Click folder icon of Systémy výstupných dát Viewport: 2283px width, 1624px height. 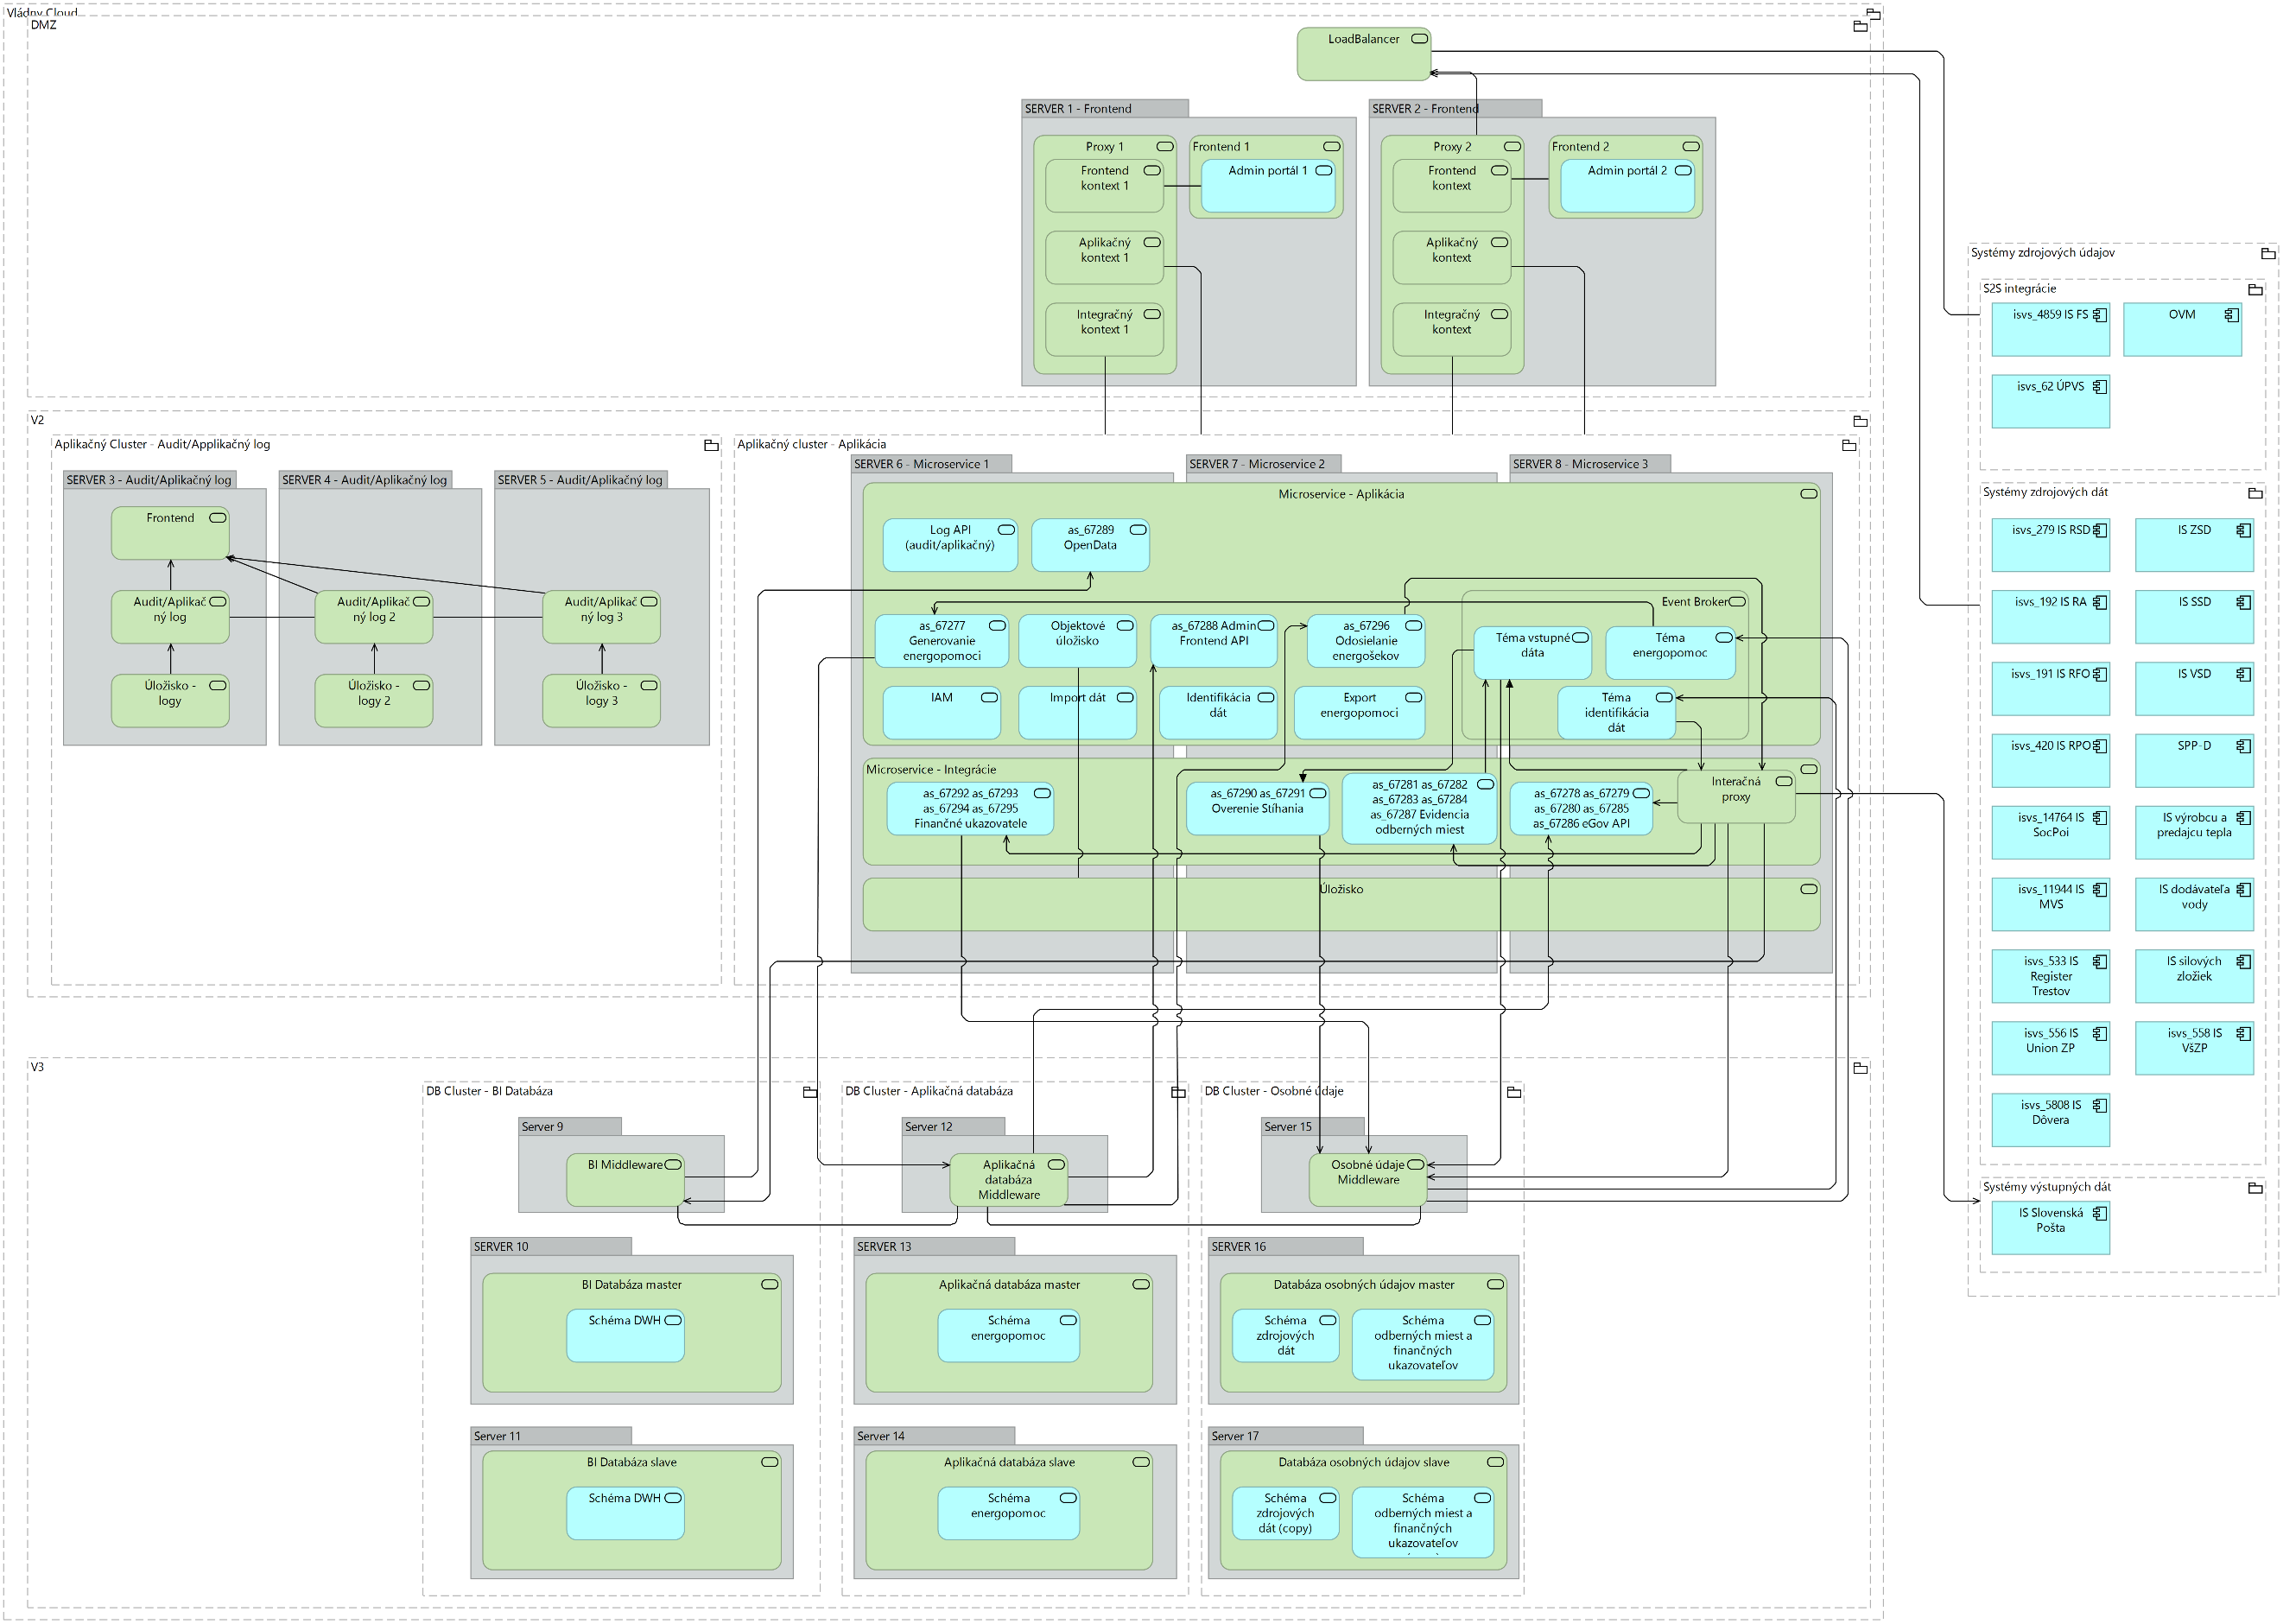[2255, 1188]
